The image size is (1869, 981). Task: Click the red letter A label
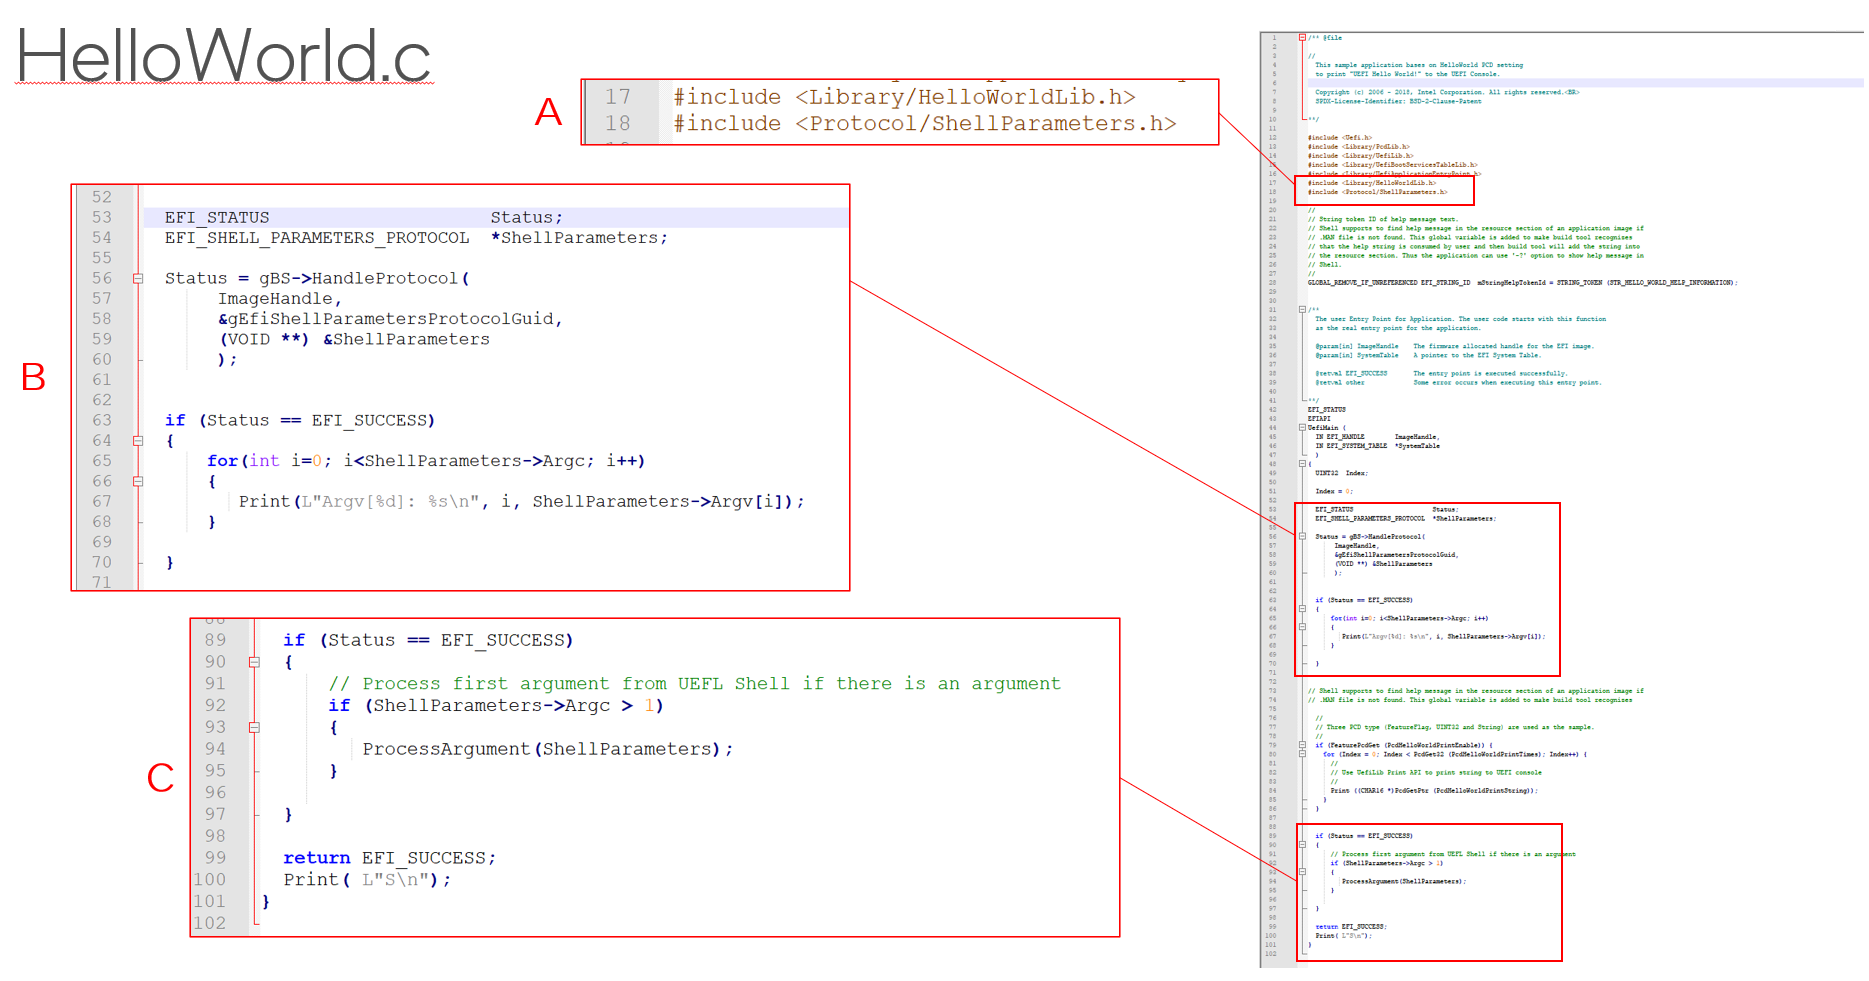point(548,112)
